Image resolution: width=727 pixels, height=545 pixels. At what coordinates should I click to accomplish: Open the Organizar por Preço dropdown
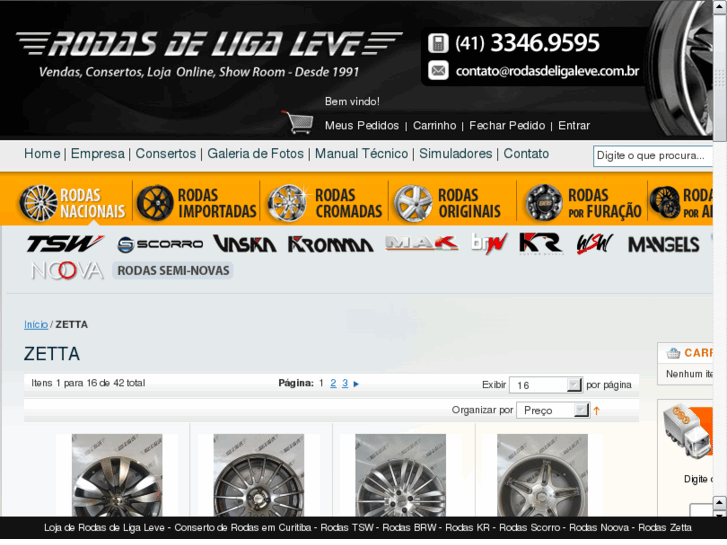[553, 410]
